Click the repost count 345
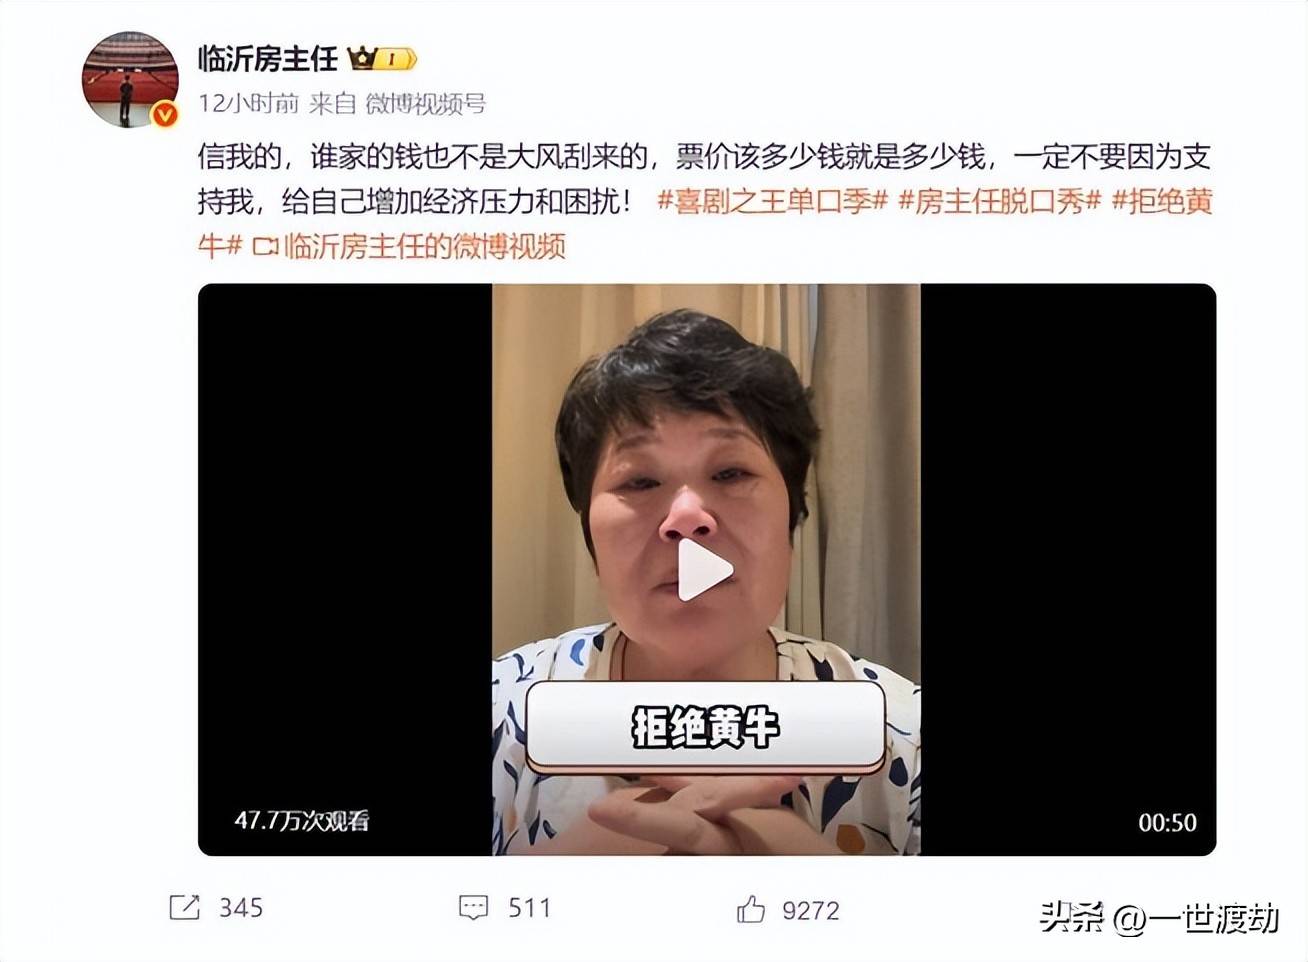 click(241, 908)
